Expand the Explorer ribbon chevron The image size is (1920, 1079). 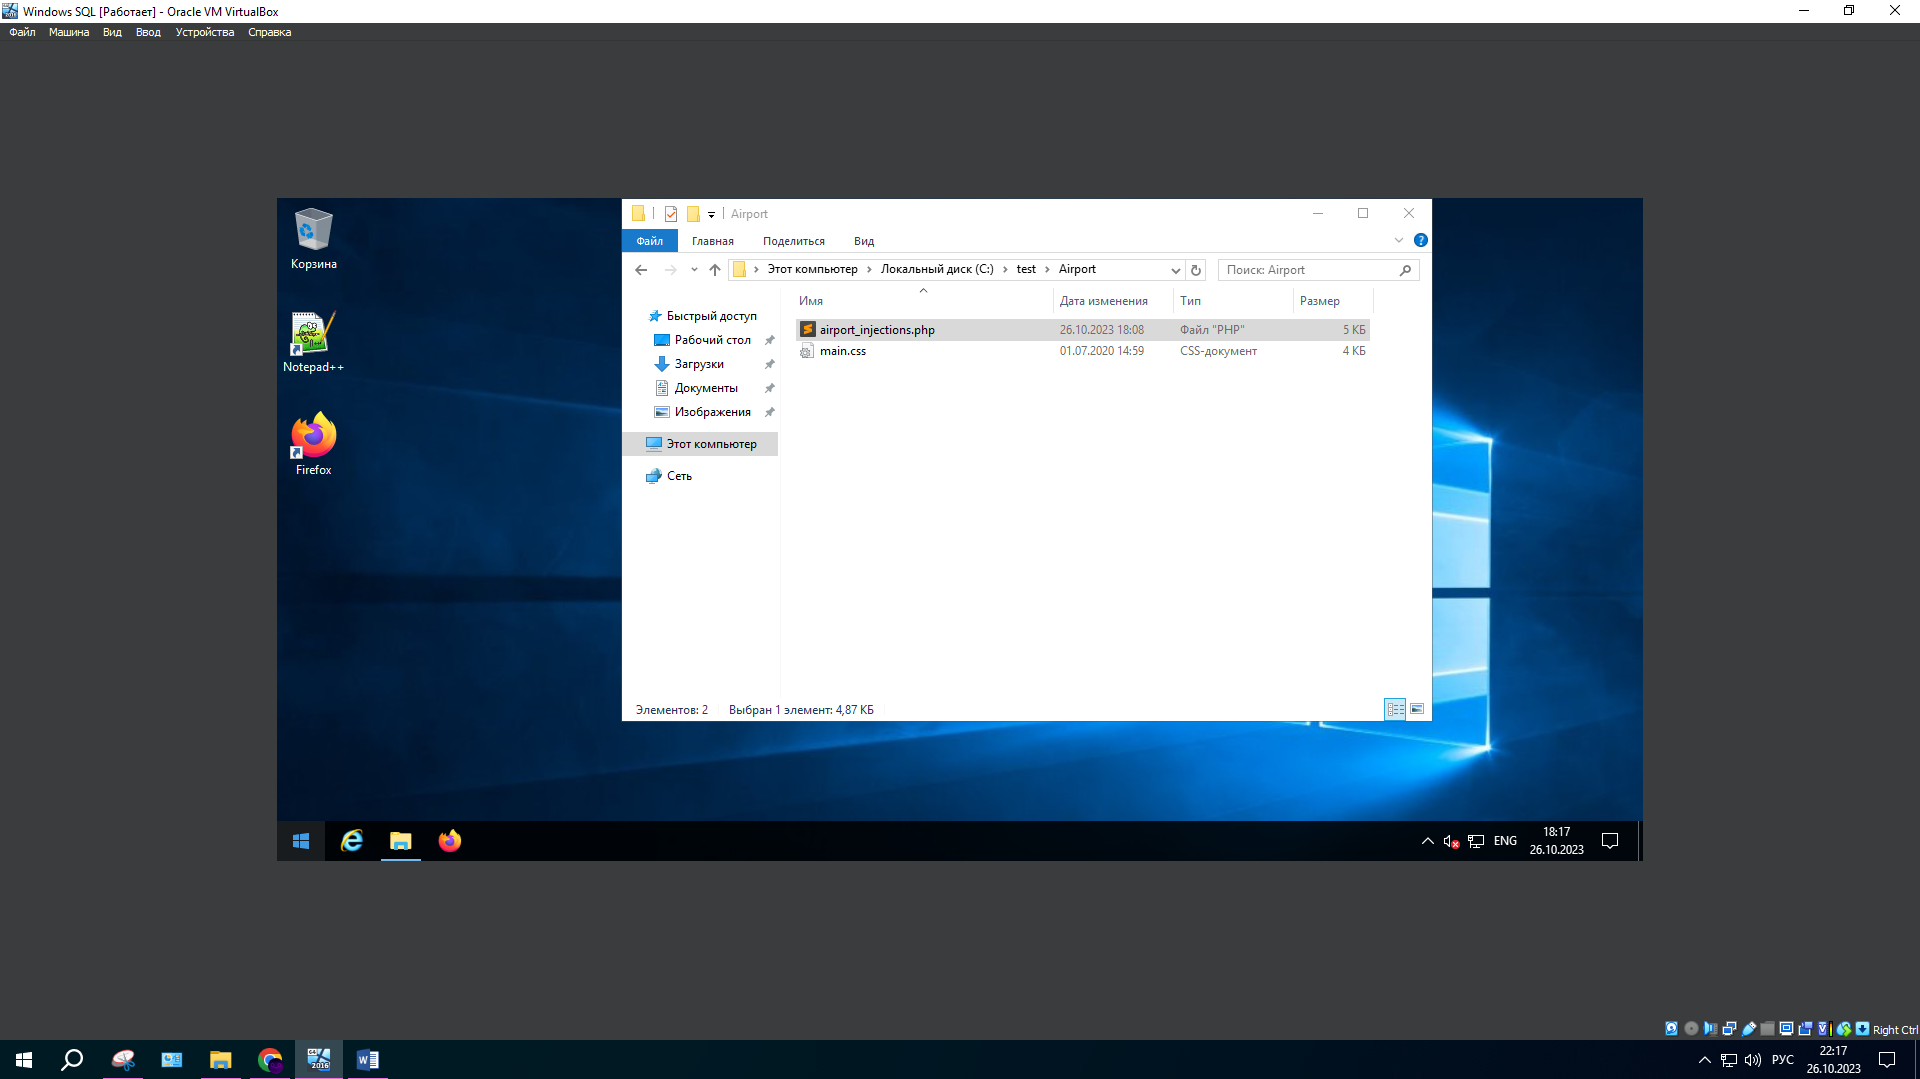tap(1399, 241)
